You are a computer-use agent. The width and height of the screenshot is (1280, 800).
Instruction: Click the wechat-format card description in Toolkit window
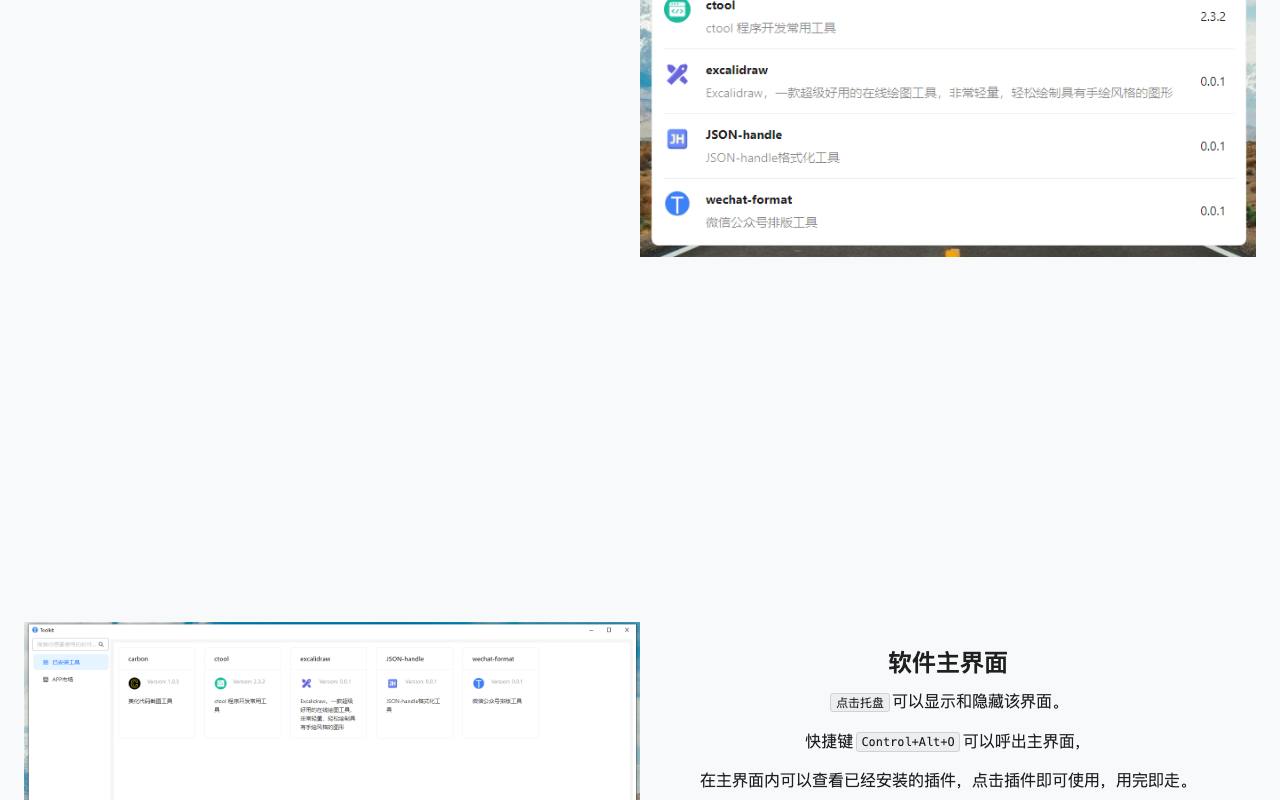[497, 701]
